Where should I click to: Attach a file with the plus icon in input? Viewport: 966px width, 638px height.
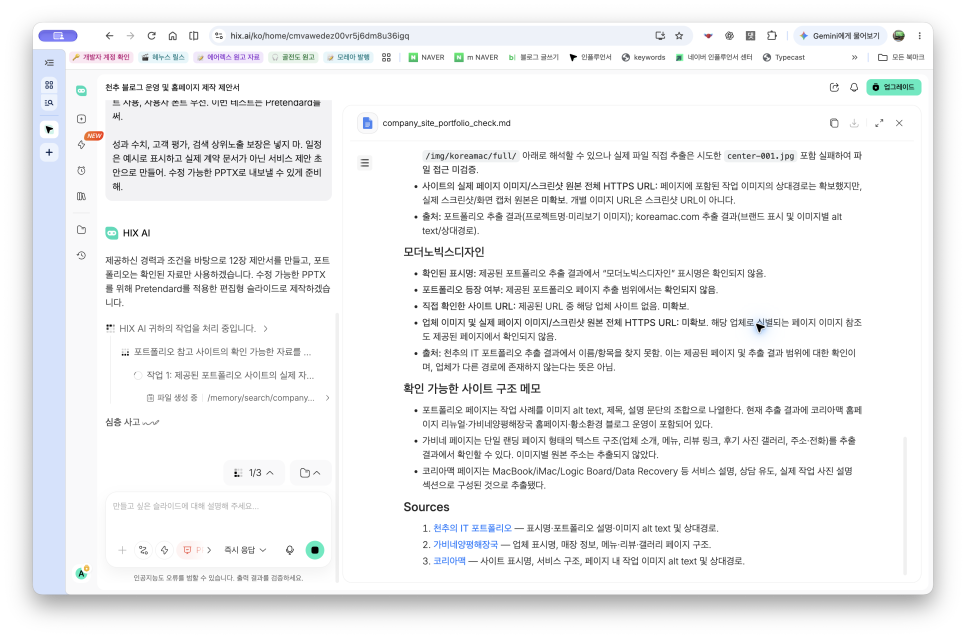(x=122, y=550)
